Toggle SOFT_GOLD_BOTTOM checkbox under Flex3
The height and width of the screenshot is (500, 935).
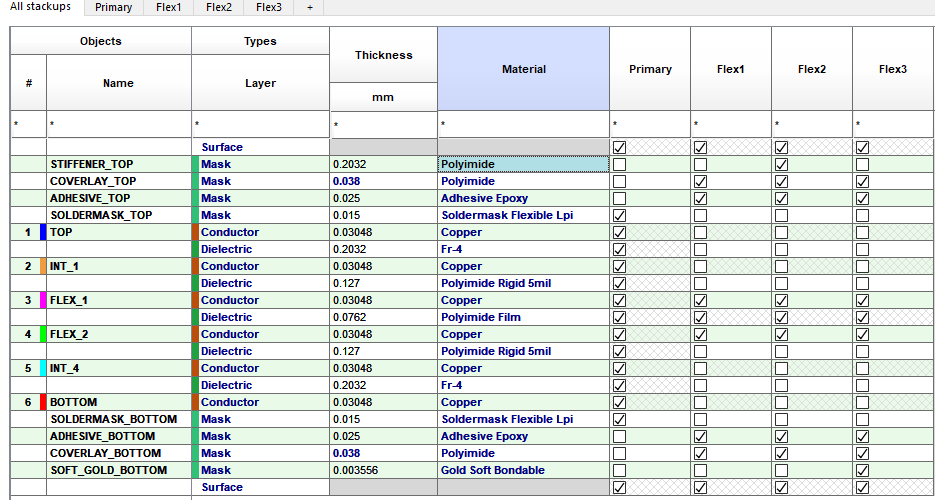[x=862, y=470]
